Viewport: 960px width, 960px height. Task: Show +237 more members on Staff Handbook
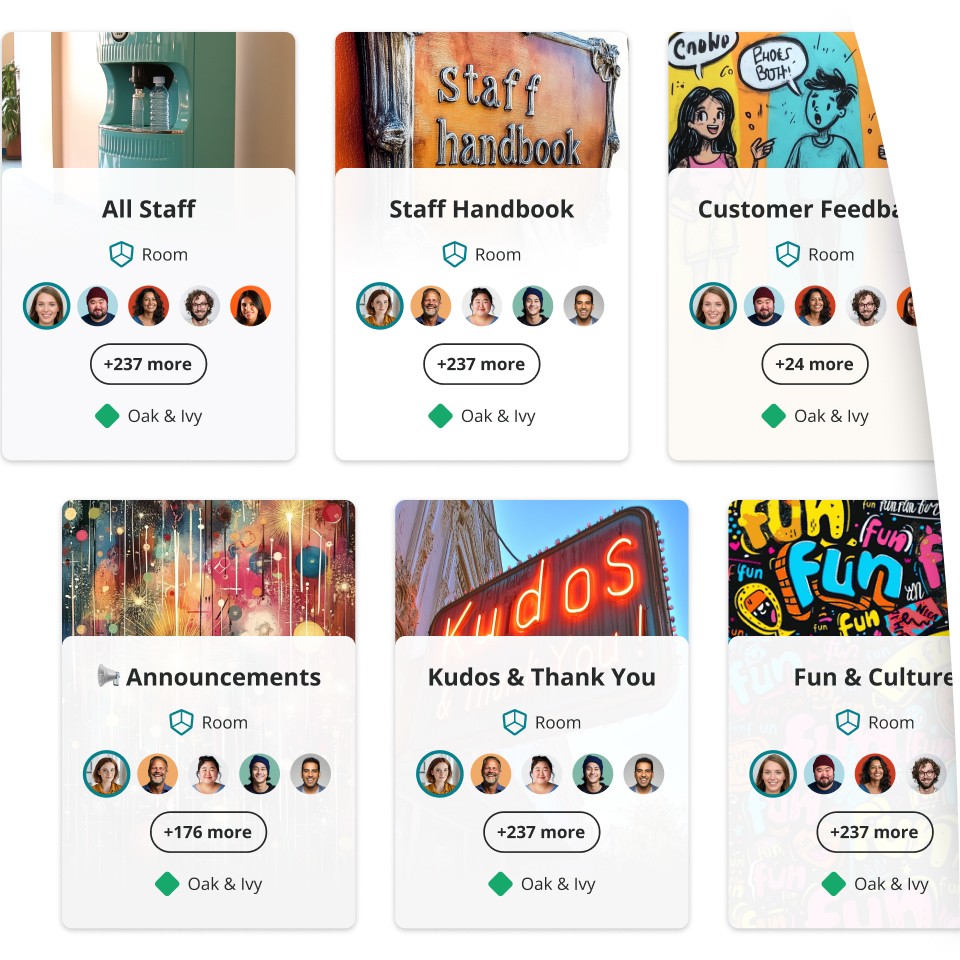pos(481,364)
